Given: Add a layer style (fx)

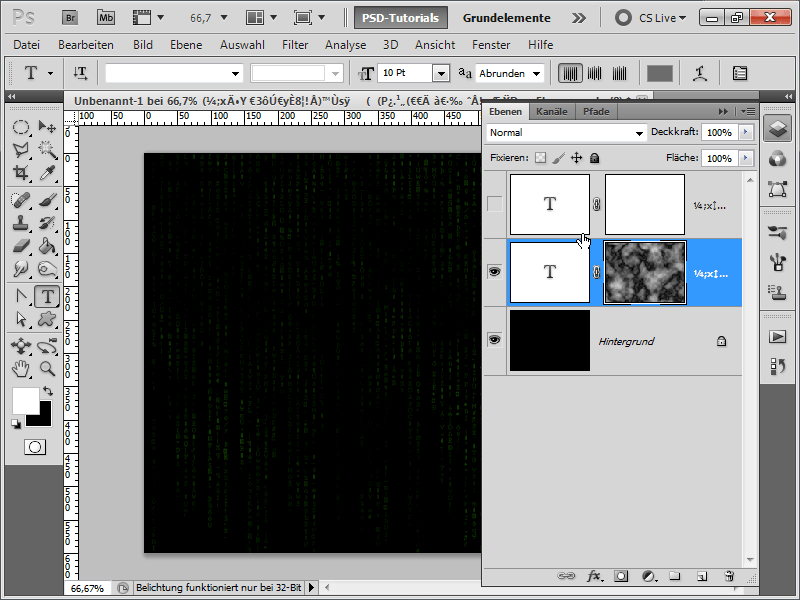Looking at the screenshot, I should [594, 577].
